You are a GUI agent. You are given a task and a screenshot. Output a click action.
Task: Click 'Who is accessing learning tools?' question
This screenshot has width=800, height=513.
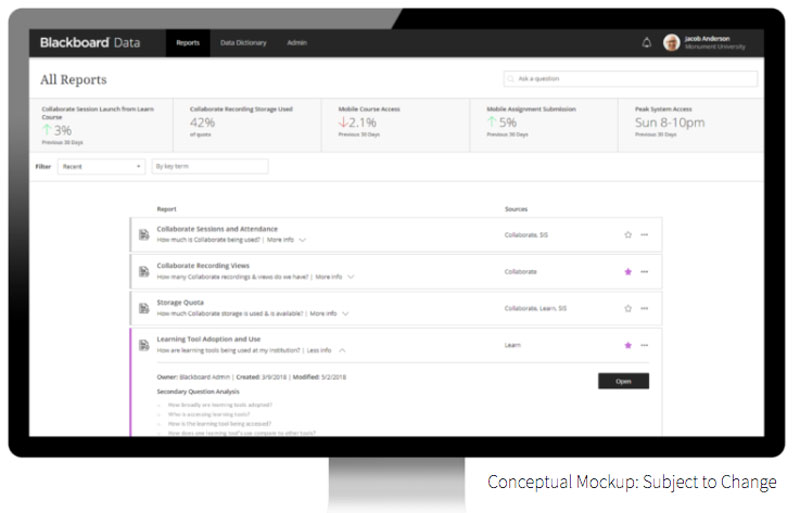pyautogui.click(x=209, y=414)
